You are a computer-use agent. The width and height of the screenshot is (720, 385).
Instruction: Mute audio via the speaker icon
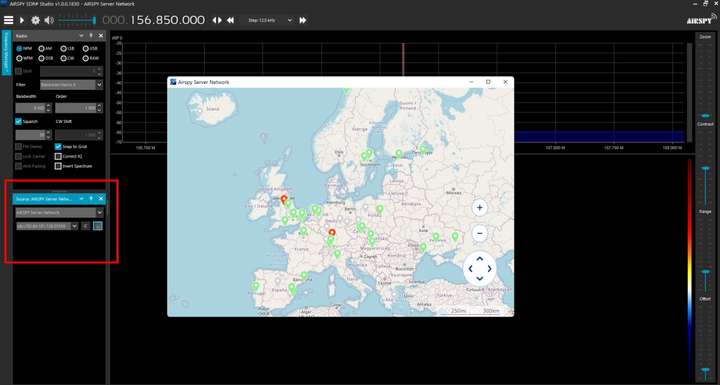click(49, 20)
